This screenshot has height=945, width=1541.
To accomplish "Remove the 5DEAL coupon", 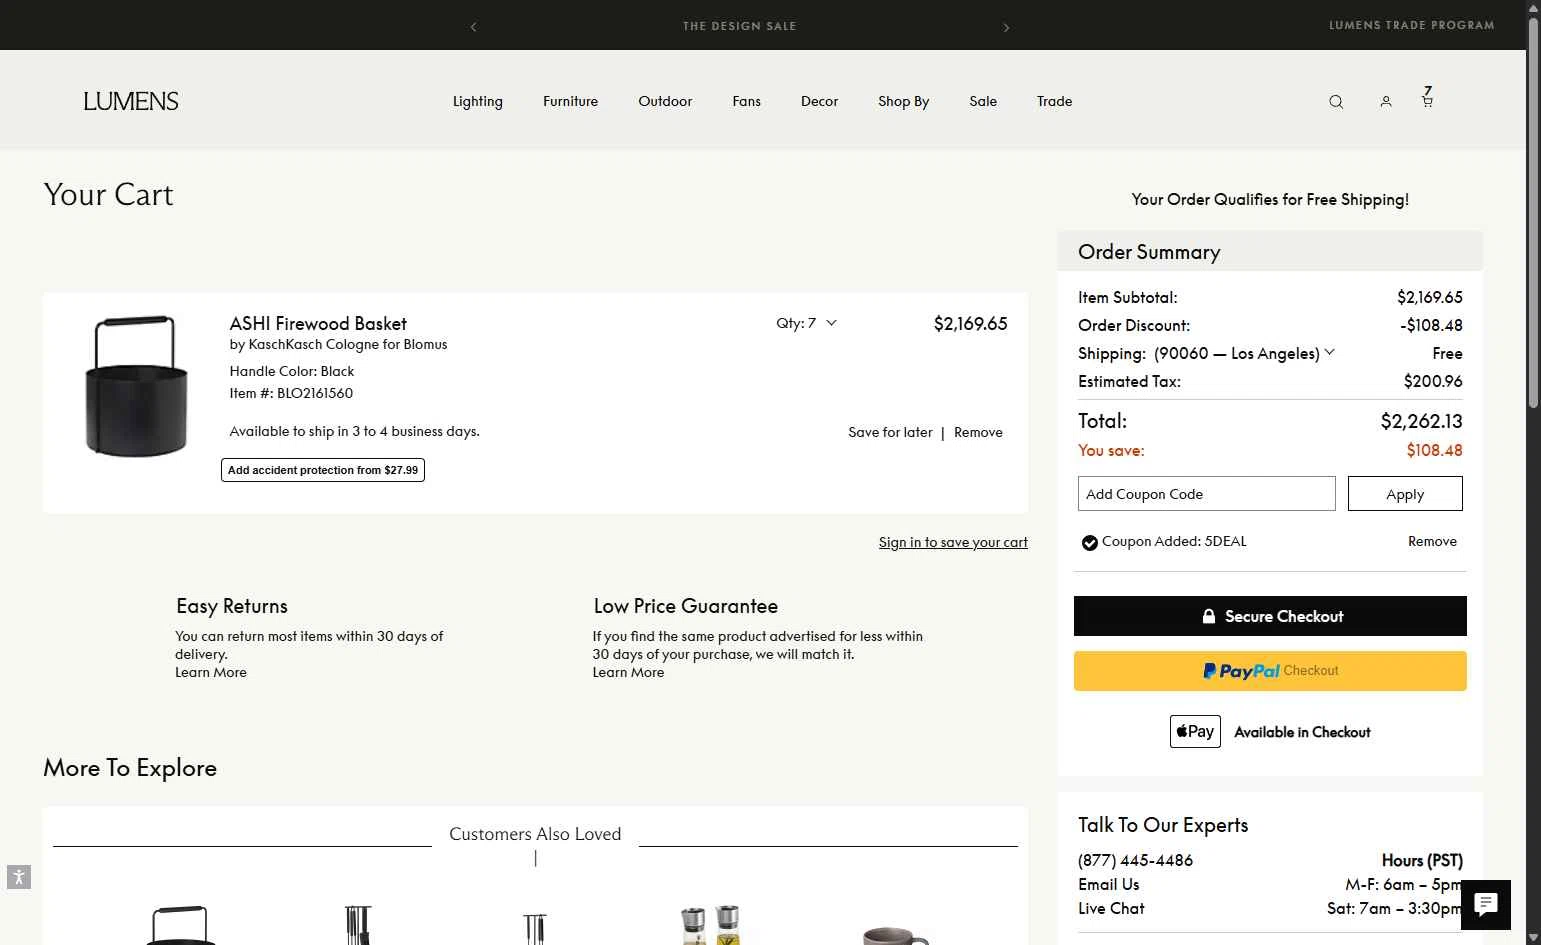I will 1432,541.
